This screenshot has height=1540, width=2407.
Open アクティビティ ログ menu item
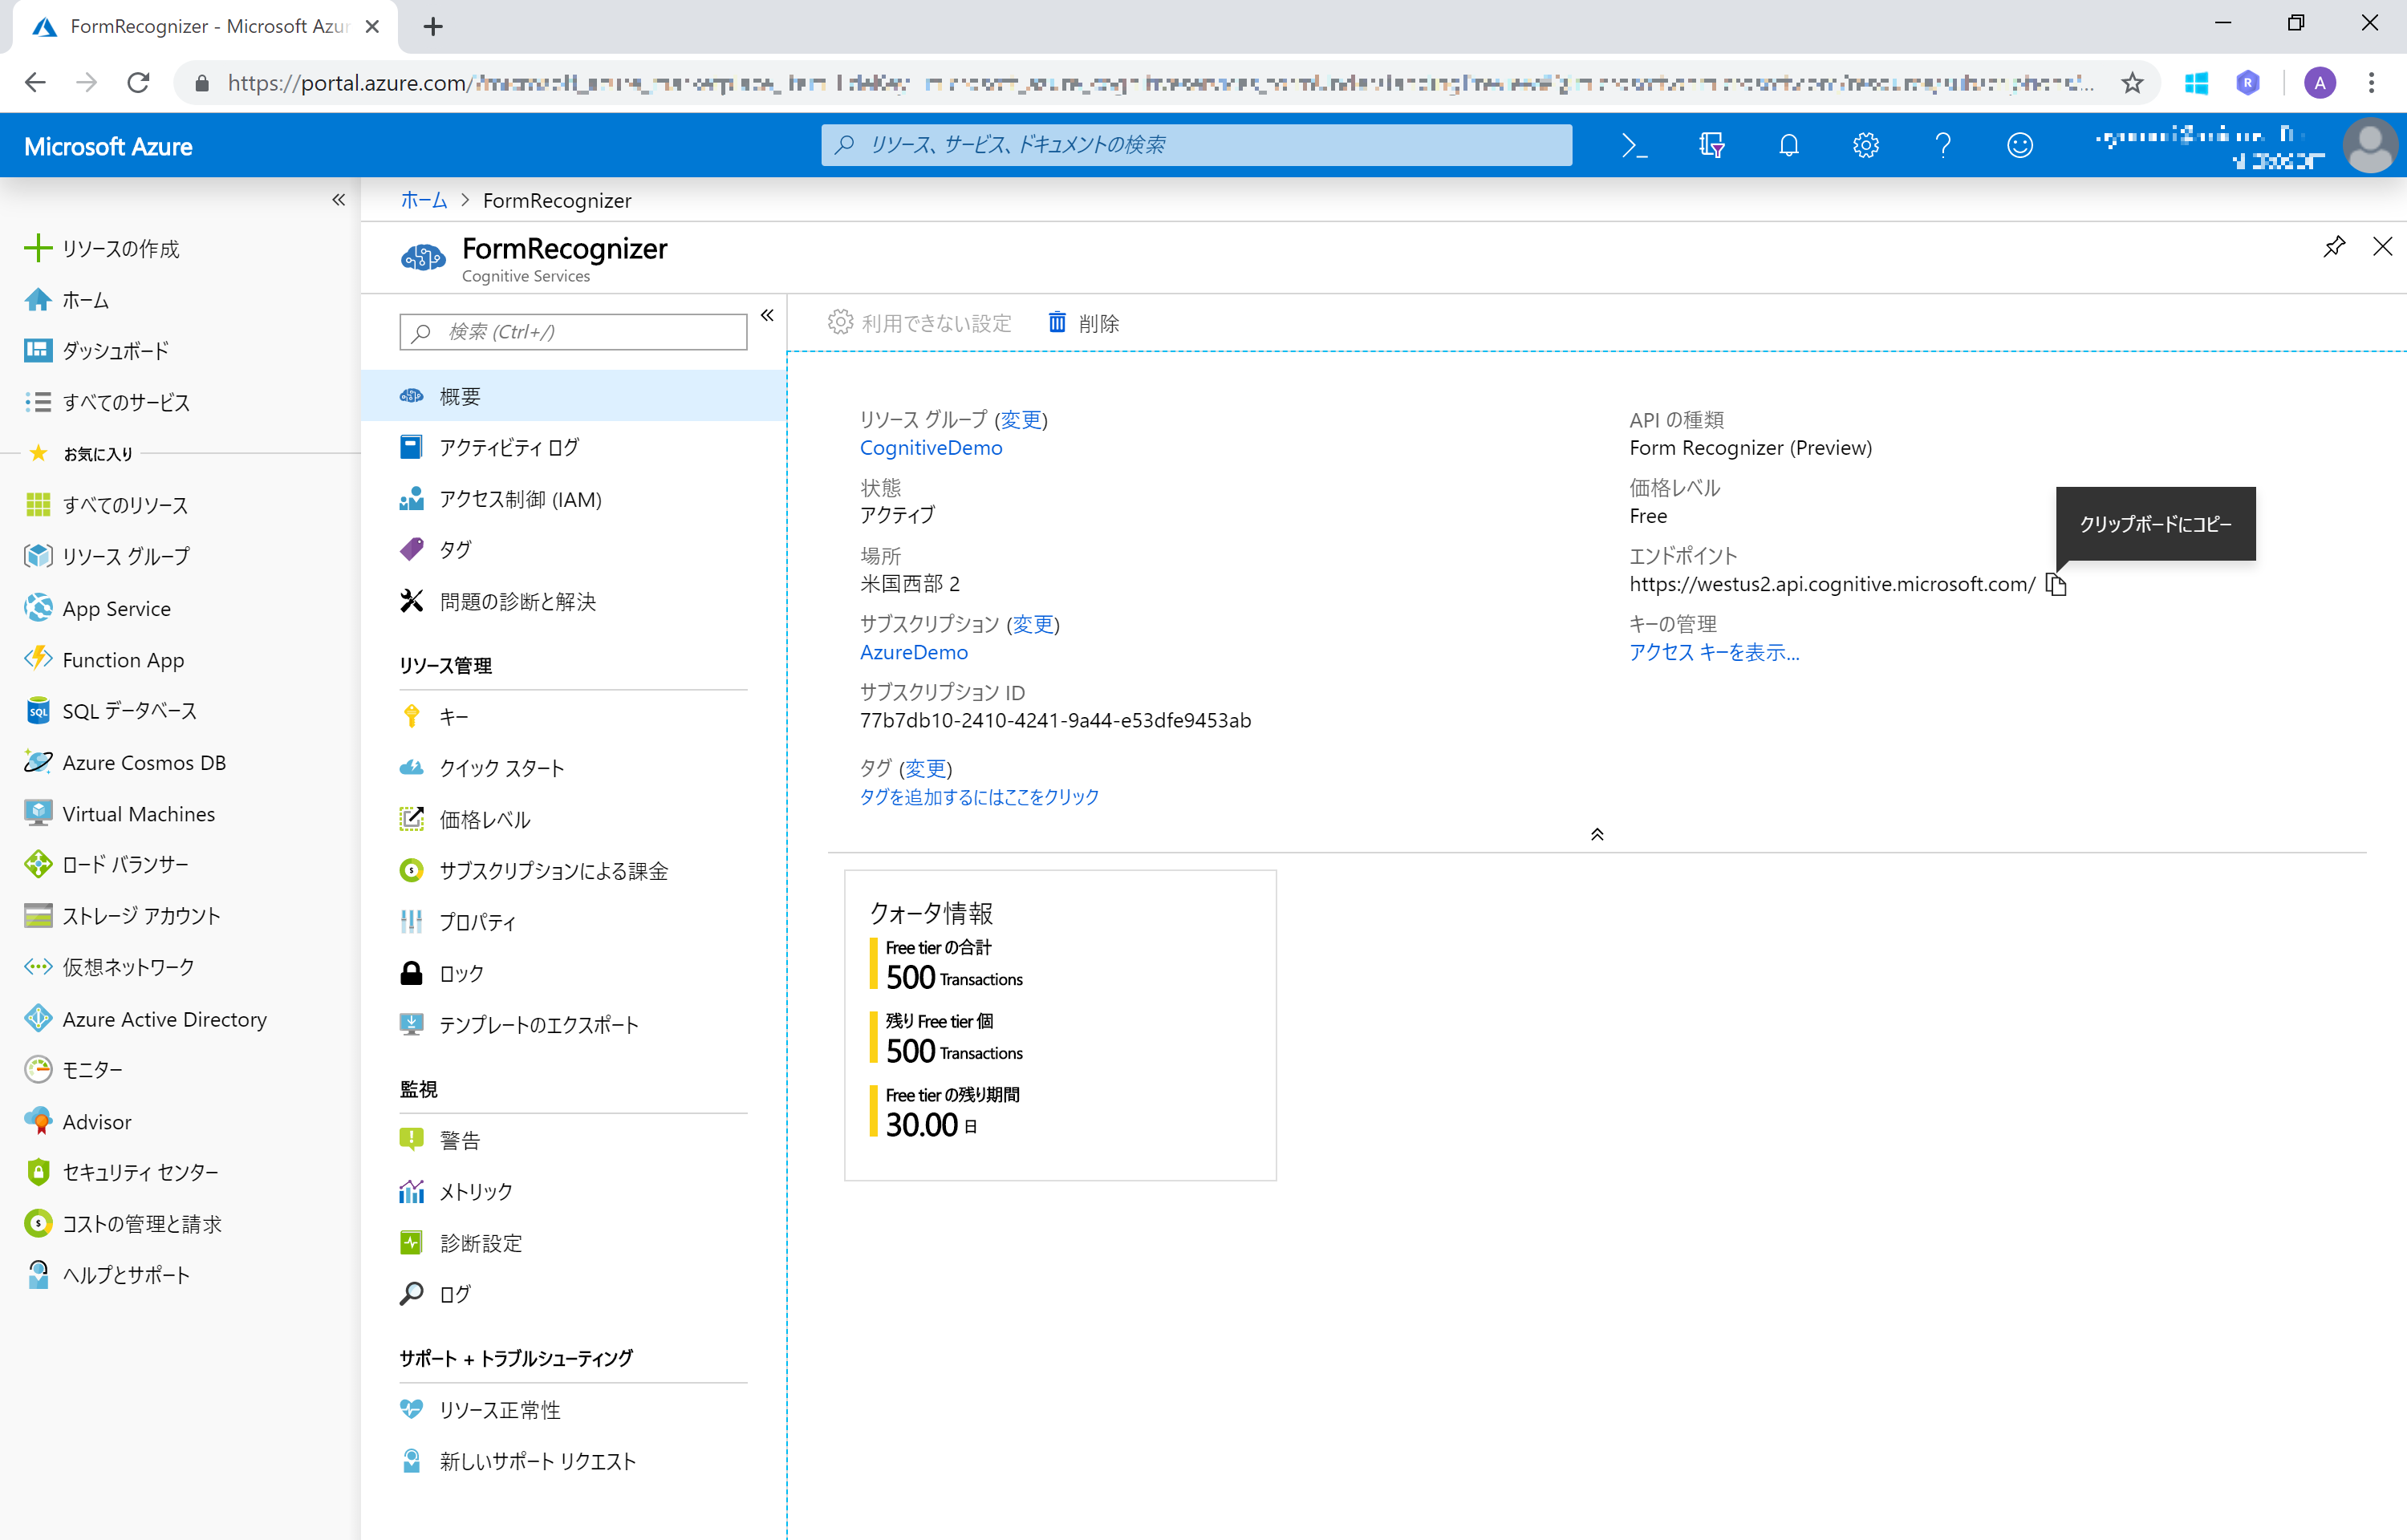click(x=508, y=447)
